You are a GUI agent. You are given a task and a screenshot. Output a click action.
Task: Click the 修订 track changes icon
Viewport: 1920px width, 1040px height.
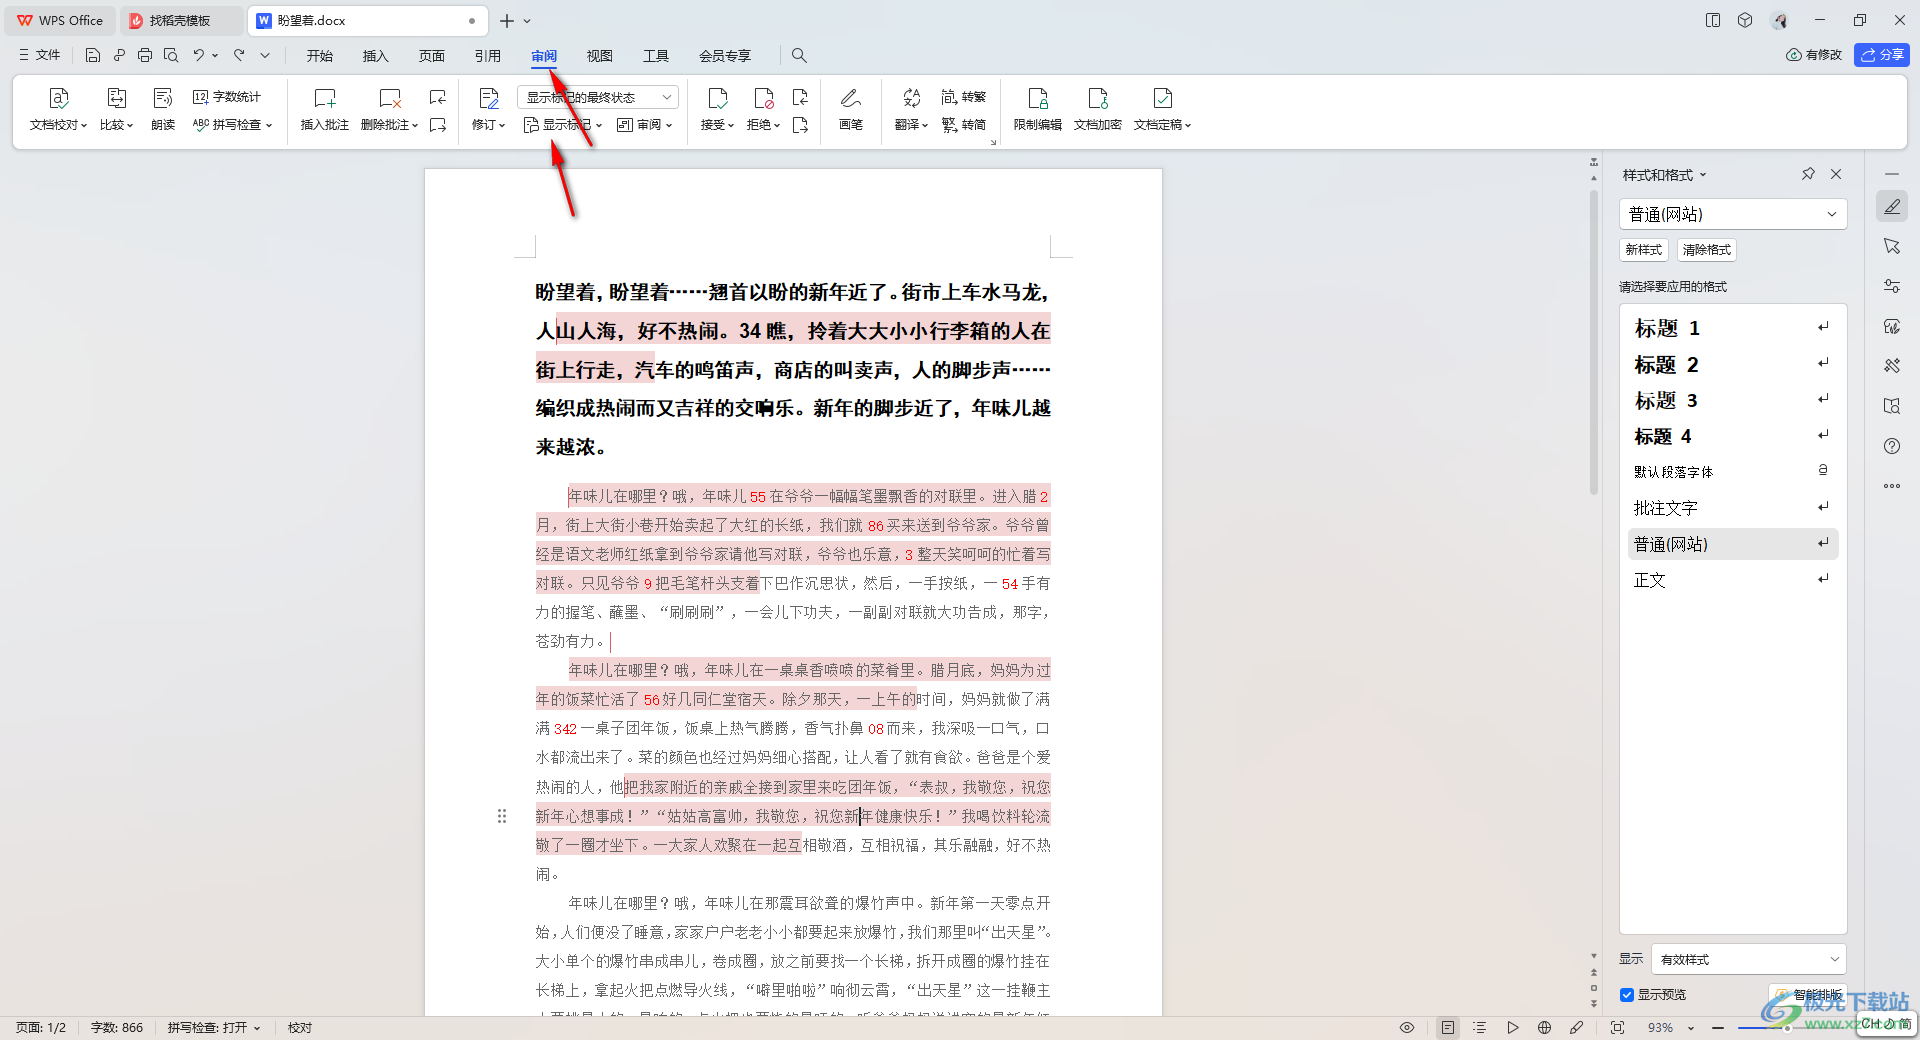[x=489, y=98]
